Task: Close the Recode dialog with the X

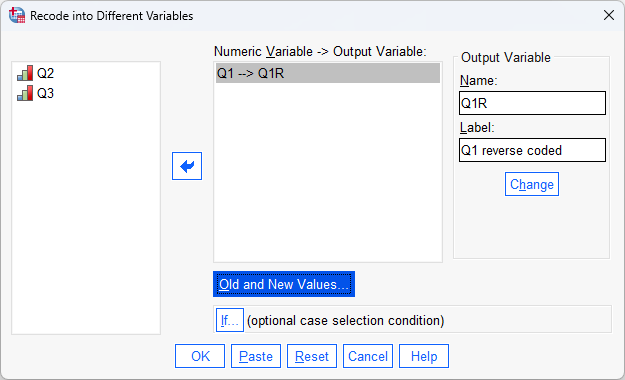Action: [609, 16]
